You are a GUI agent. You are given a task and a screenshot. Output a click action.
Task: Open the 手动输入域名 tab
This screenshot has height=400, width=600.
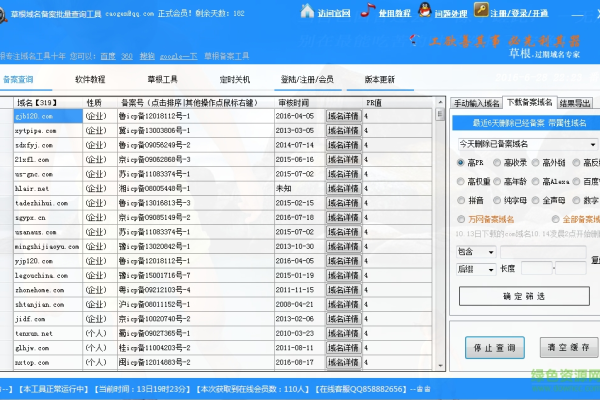pos(476,102)
